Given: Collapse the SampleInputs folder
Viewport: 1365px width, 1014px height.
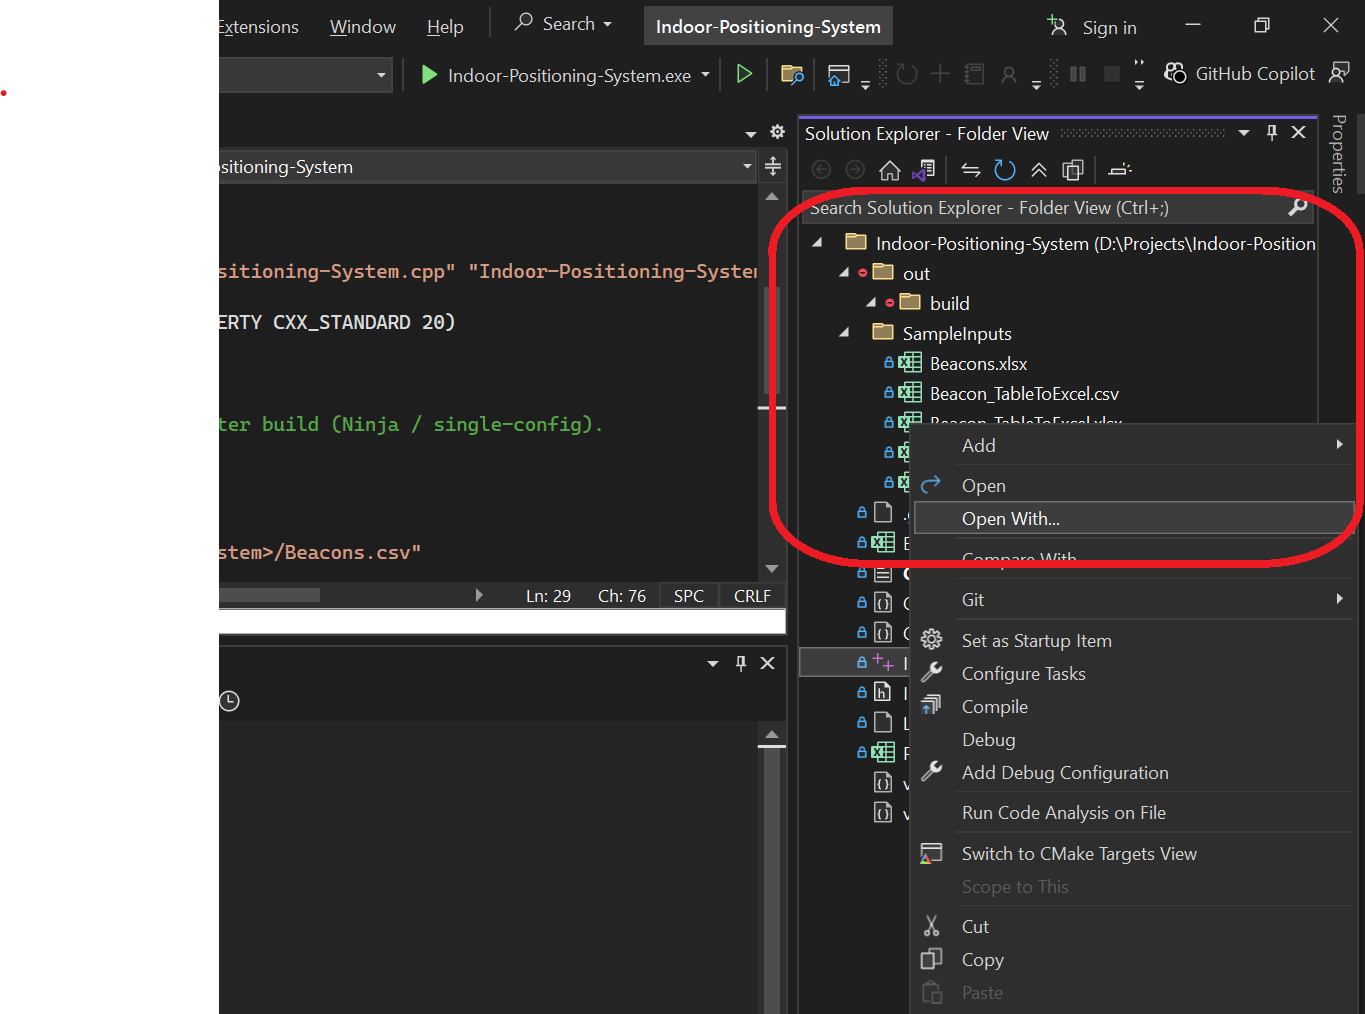Looking at the screenshot, I should tap(845, 333).
